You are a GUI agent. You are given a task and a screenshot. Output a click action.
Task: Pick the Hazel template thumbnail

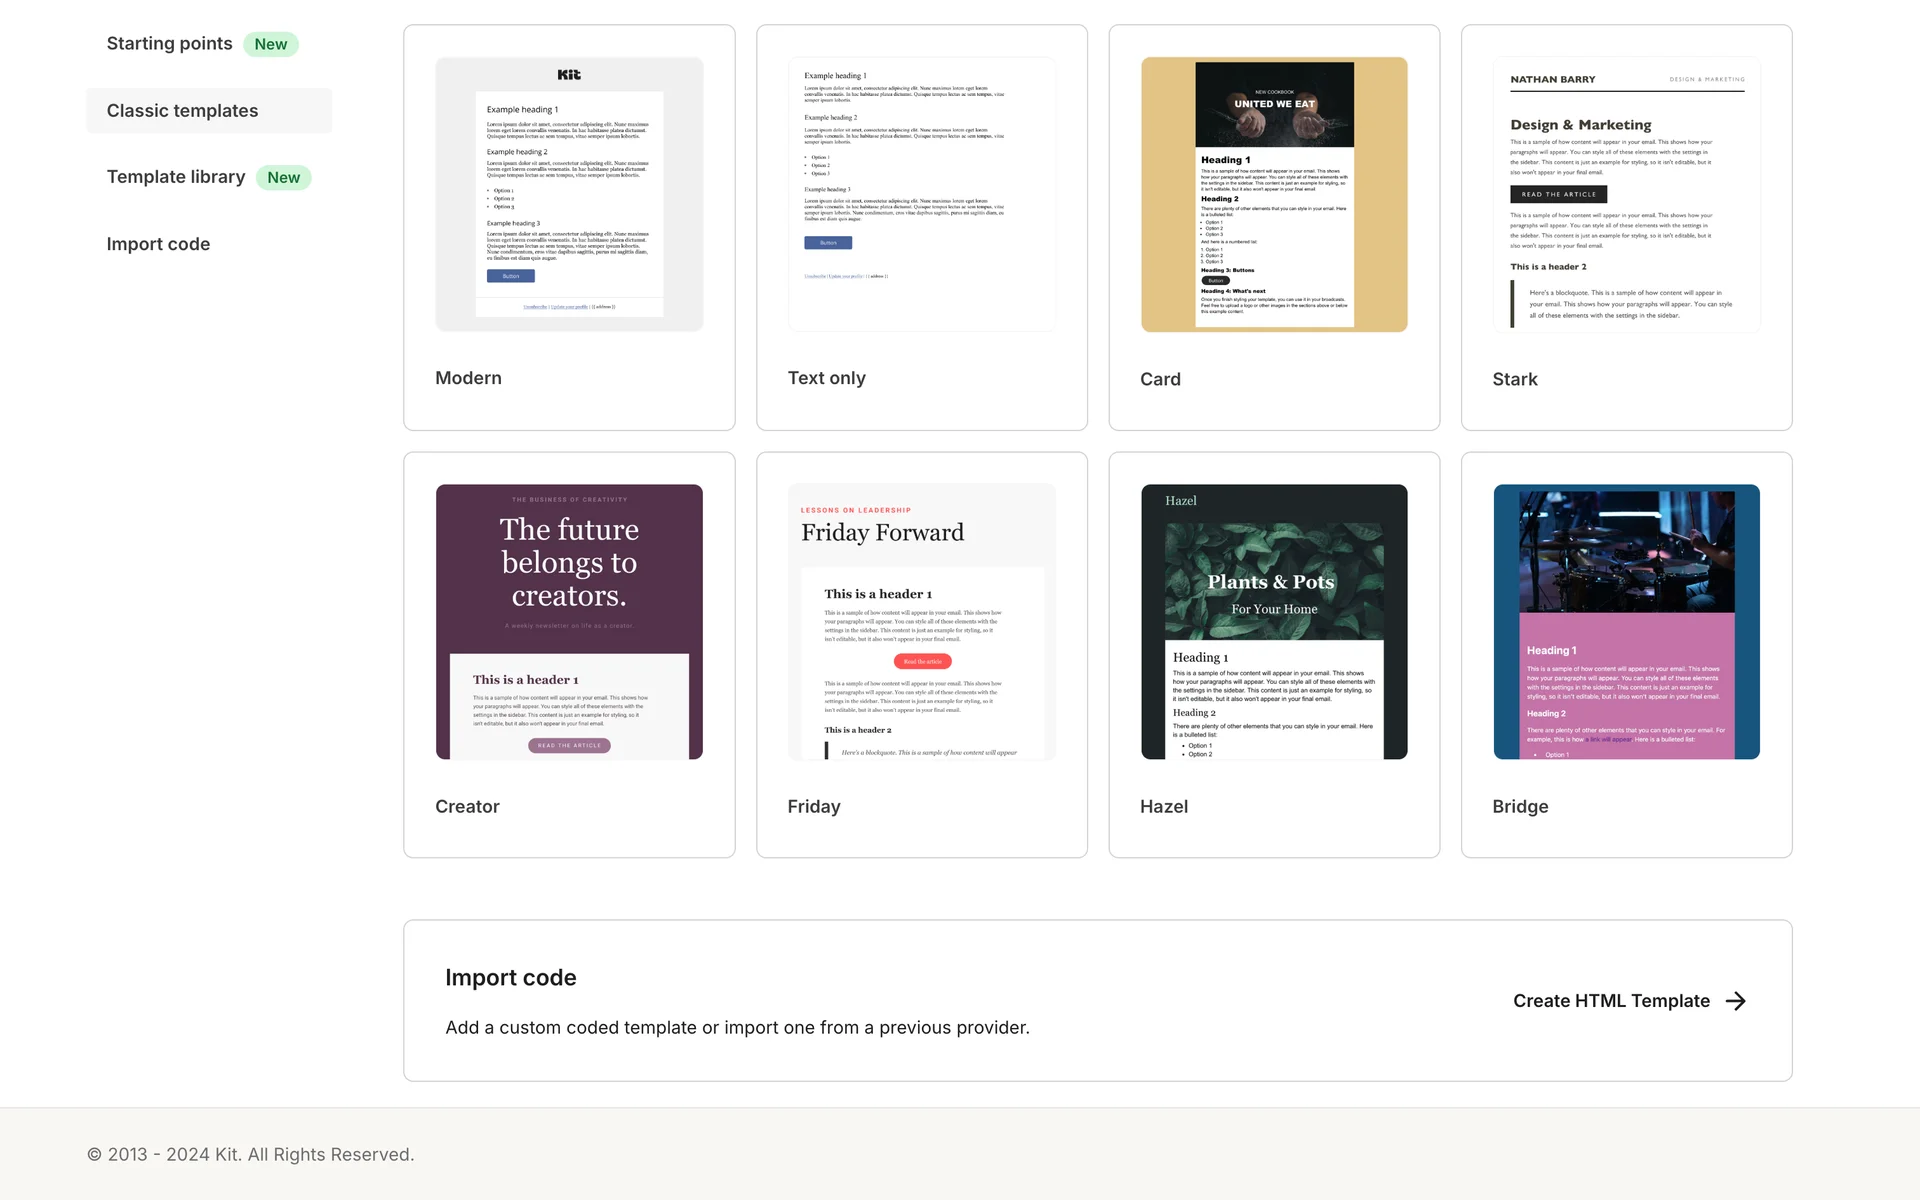tap(1274, 621)
